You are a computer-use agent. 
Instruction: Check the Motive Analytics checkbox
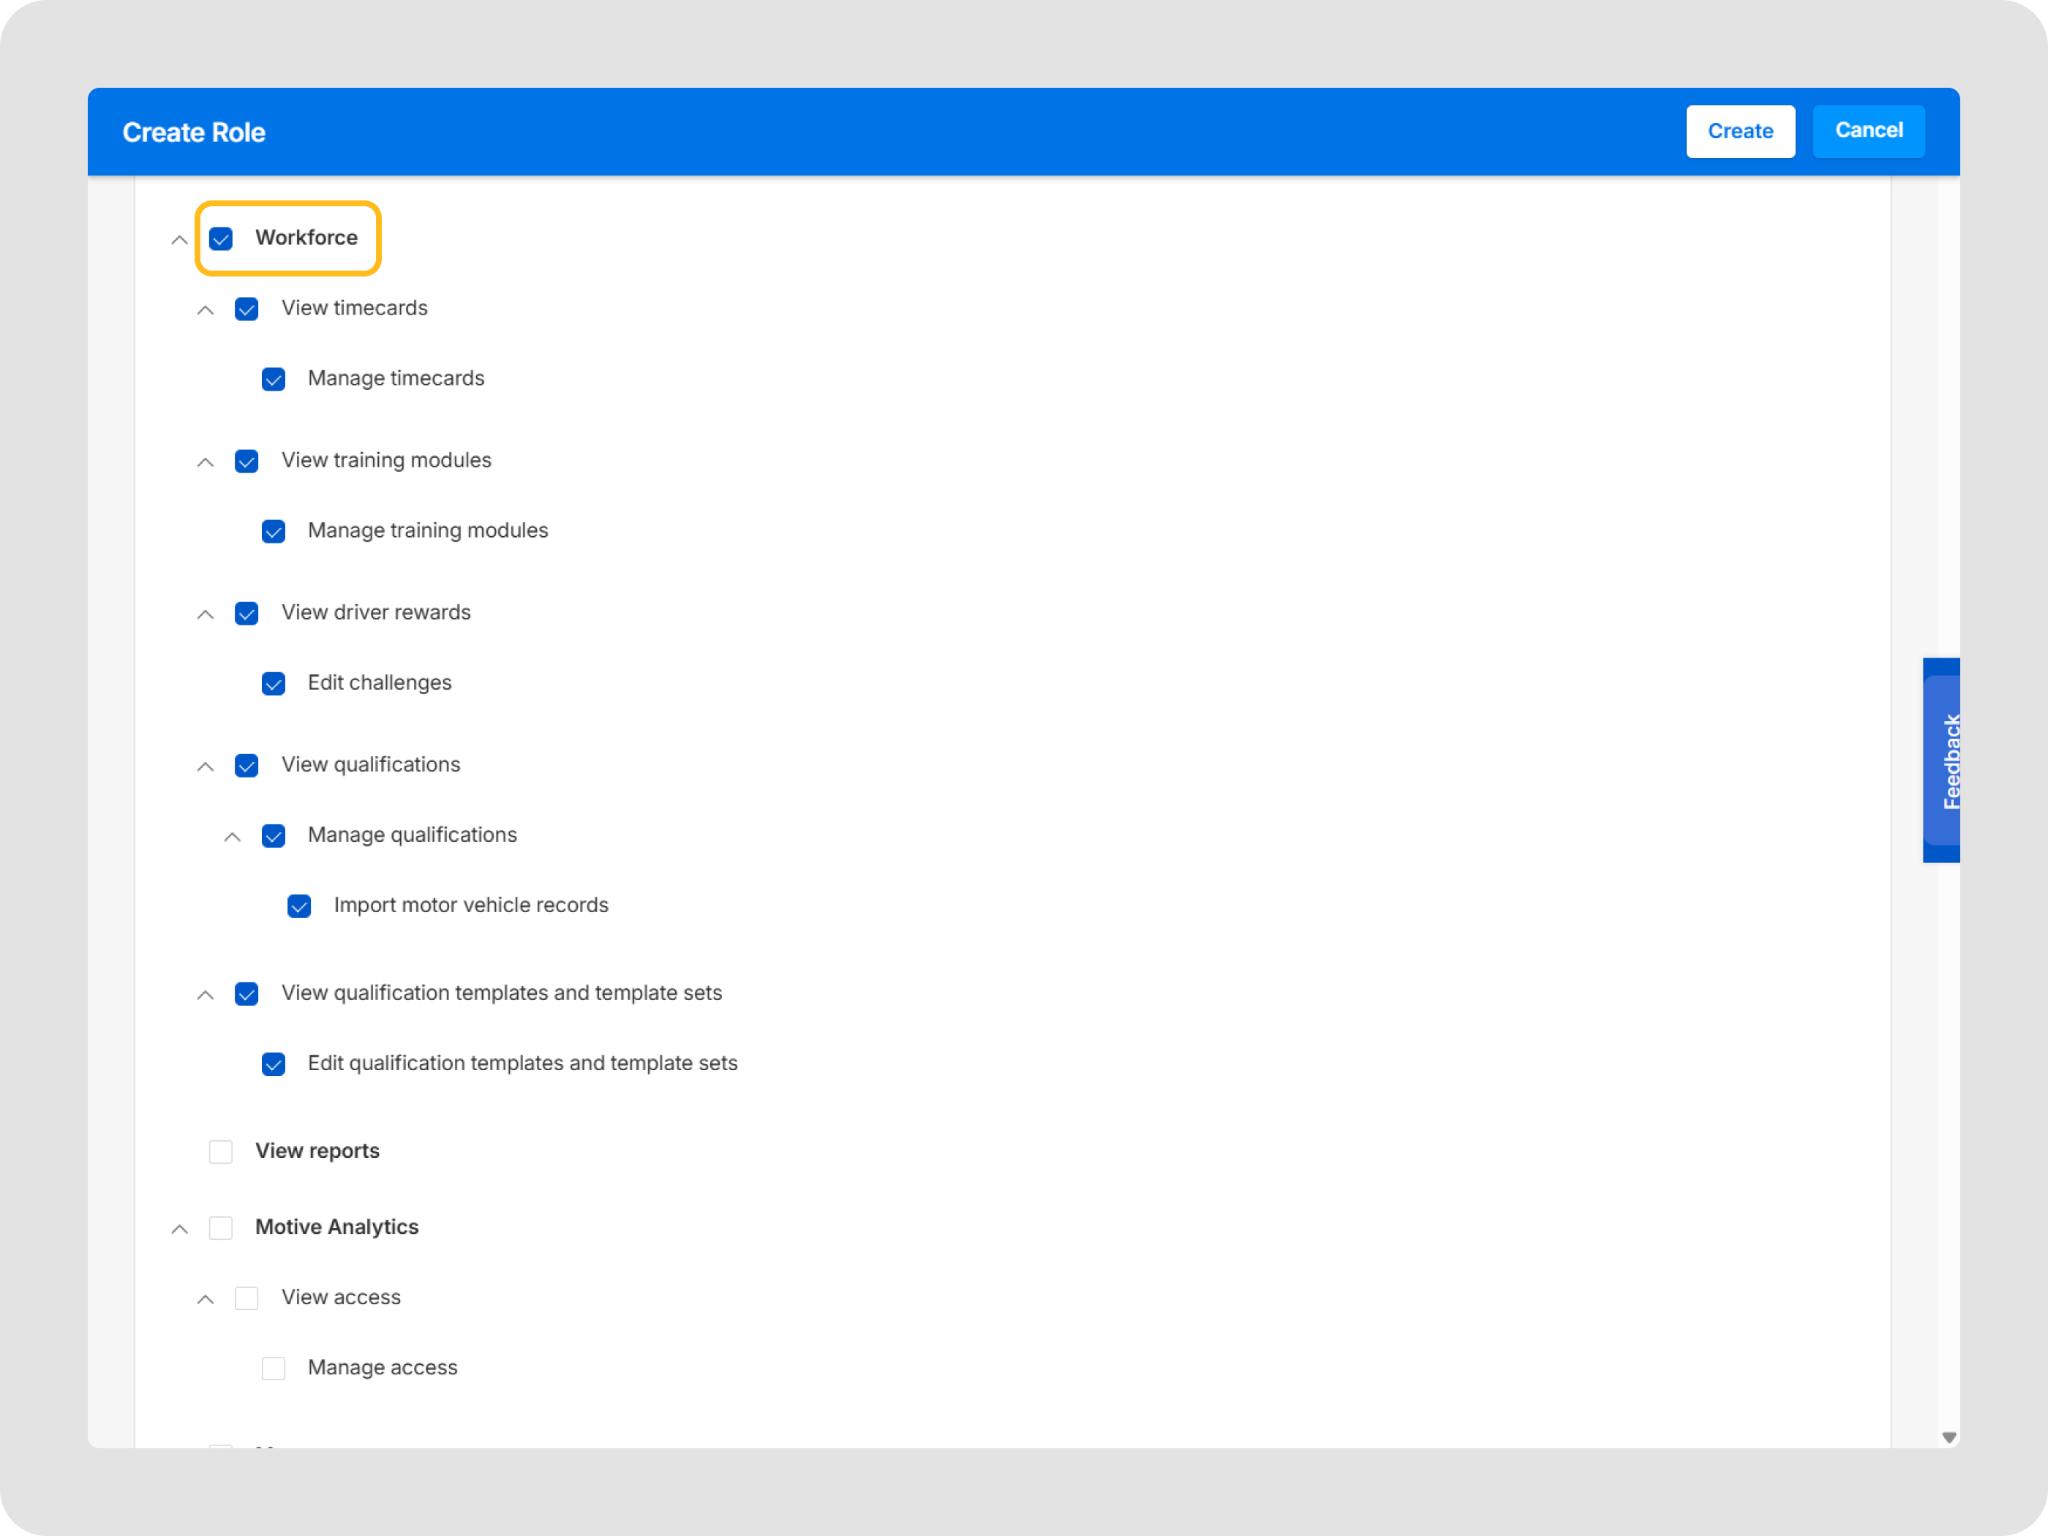(x=221, y=1227)
